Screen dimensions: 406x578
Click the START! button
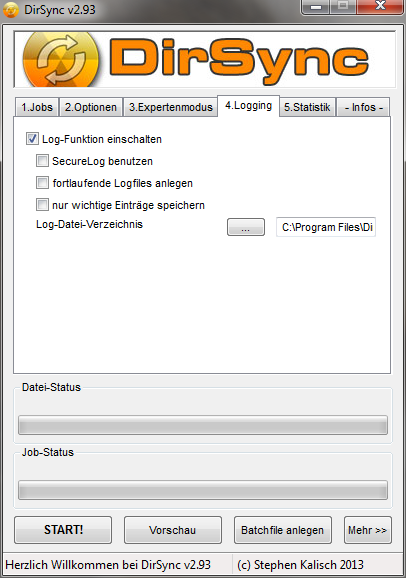[x=63, y=530]
